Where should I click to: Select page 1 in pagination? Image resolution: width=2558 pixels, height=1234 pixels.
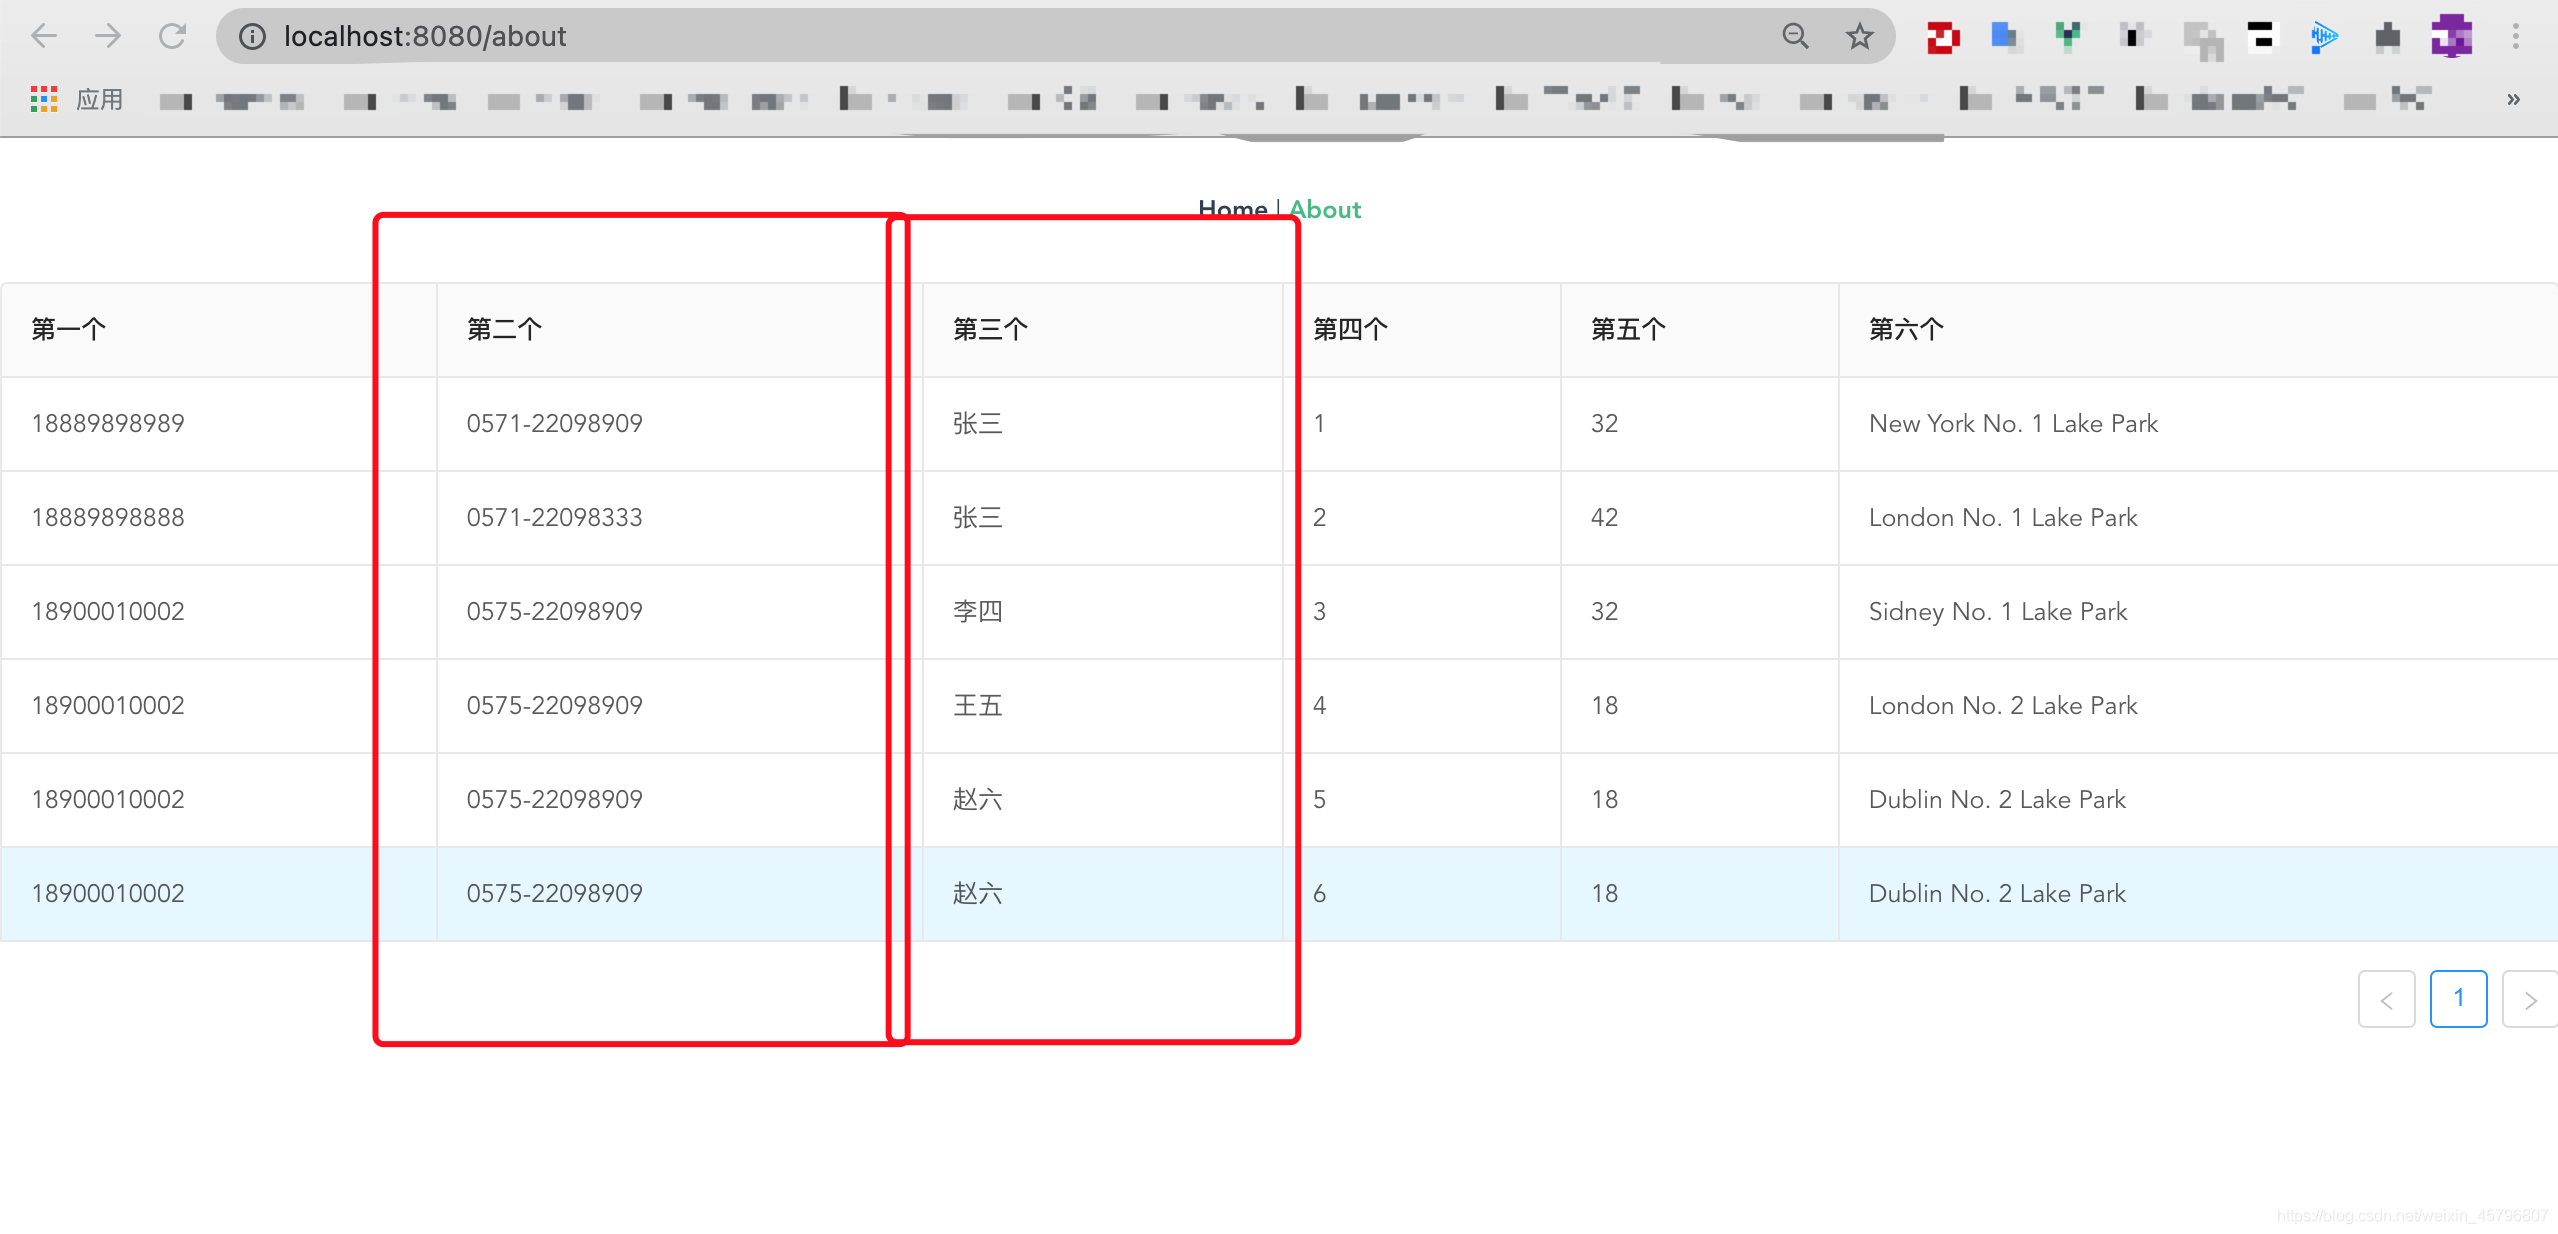pyautogui.click(x=2458, y=999)
